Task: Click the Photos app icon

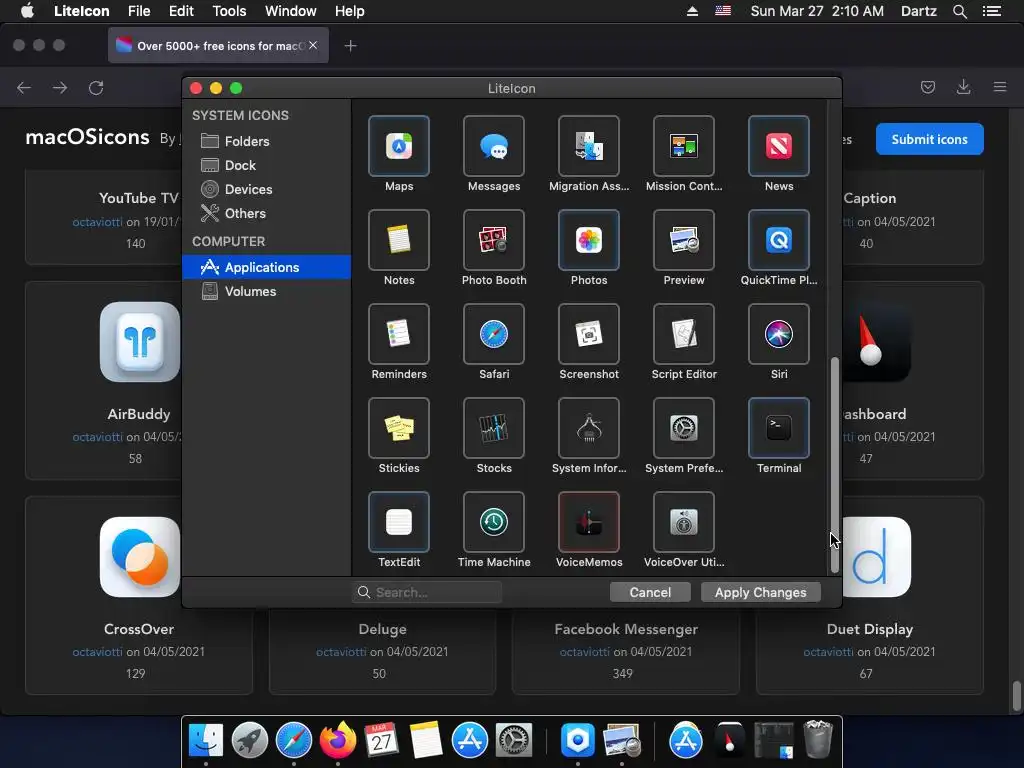Action: [588, 240]
